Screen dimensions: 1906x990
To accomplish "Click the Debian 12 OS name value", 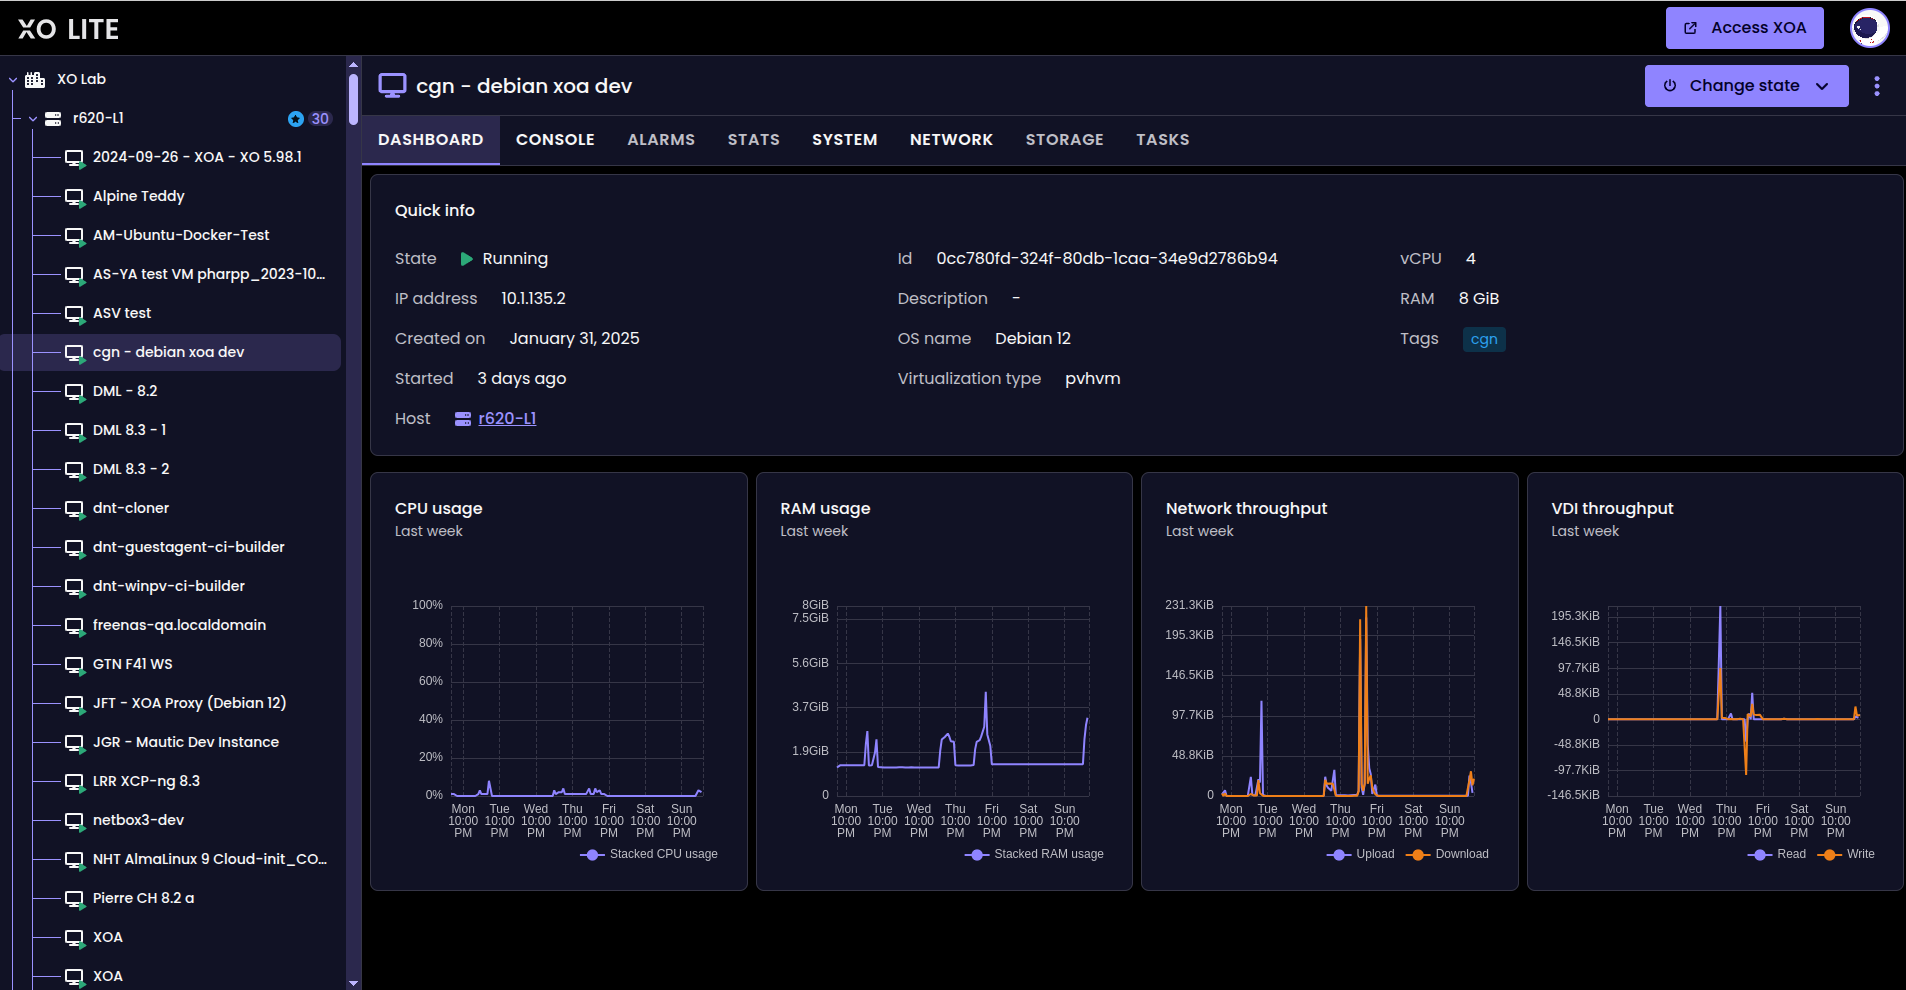I will 1033,339.
